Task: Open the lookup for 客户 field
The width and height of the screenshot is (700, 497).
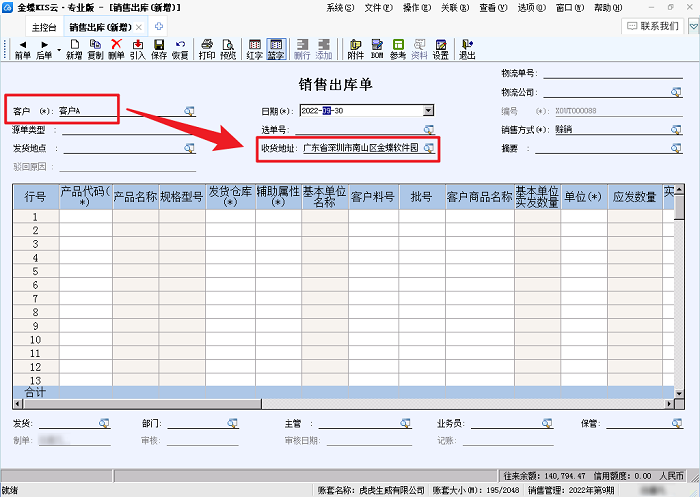Action: (189, 111)
